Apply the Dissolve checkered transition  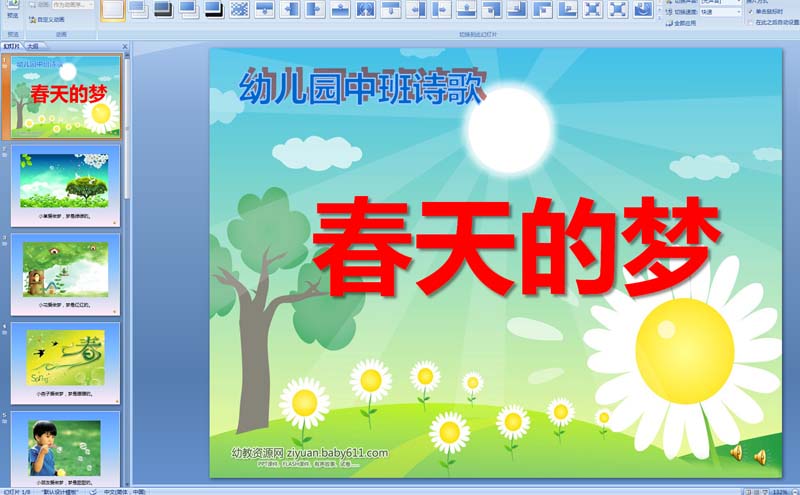(x=239, y=9)
